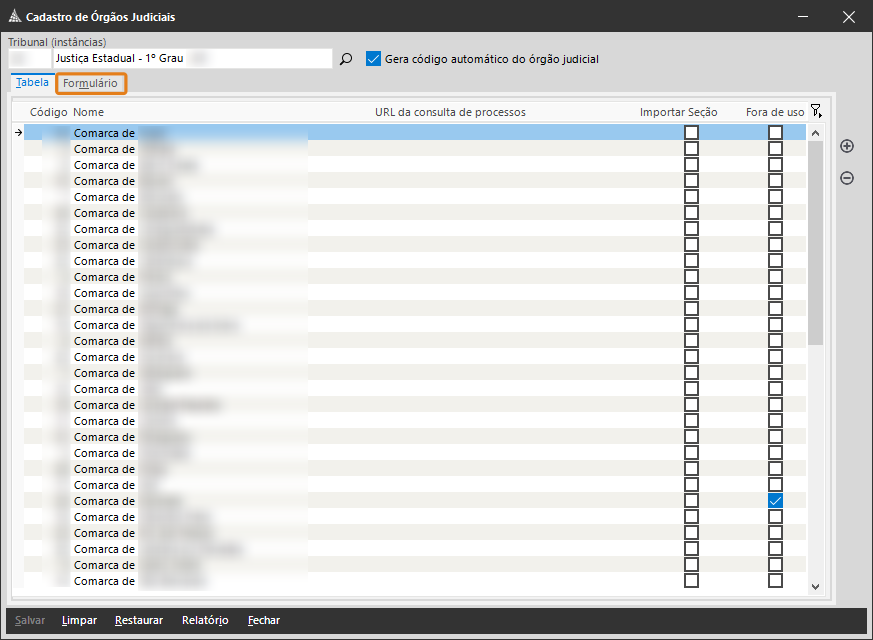Check 'Importar Seção' in the highlighted first row

(x=691, y=133)
